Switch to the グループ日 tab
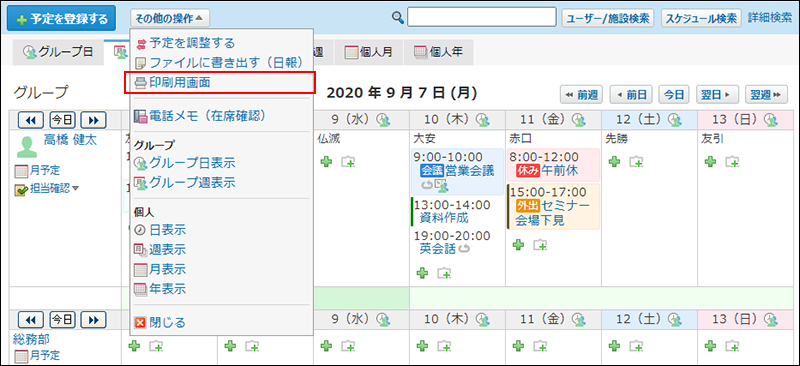Viewport: 800px width, 366px height. pos(58,52)
